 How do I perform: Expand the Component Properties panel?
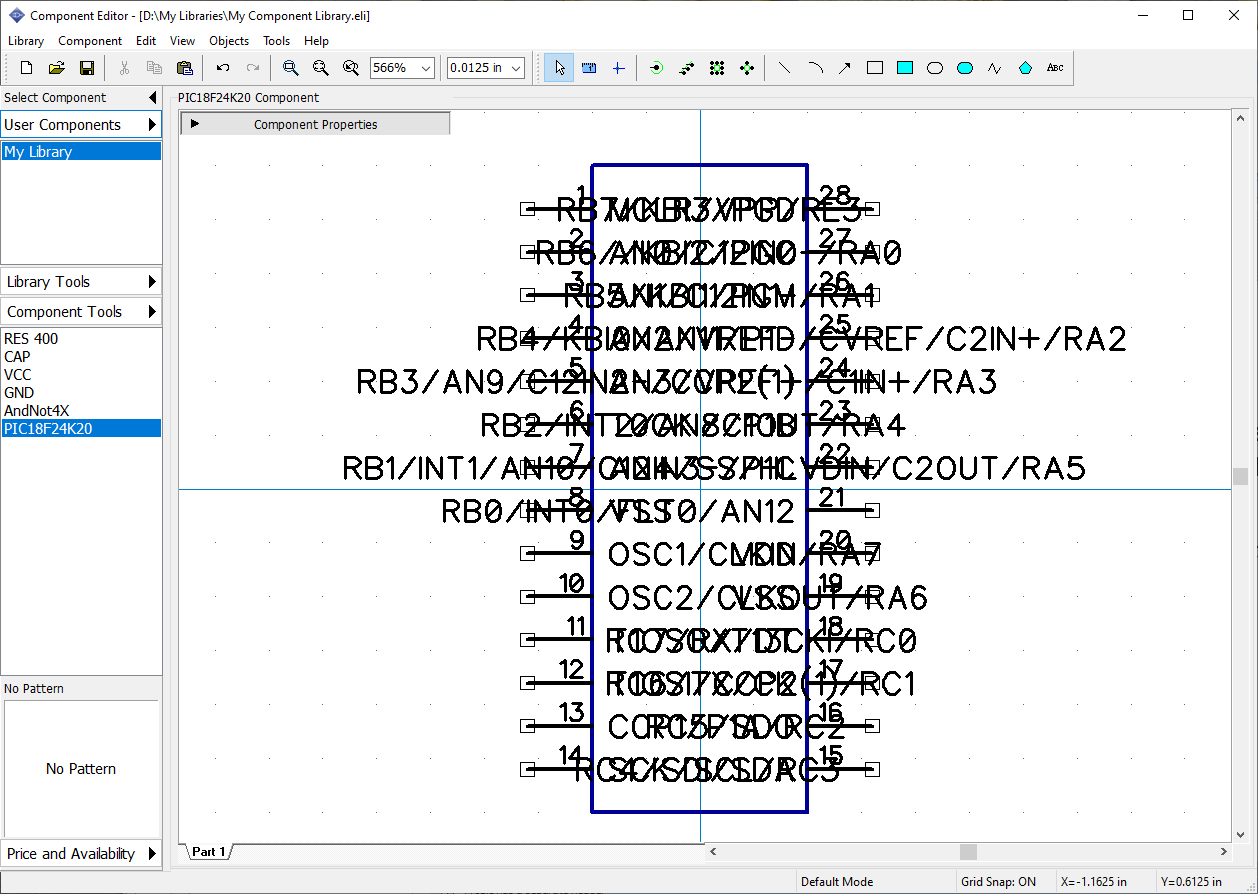[195, 124]
